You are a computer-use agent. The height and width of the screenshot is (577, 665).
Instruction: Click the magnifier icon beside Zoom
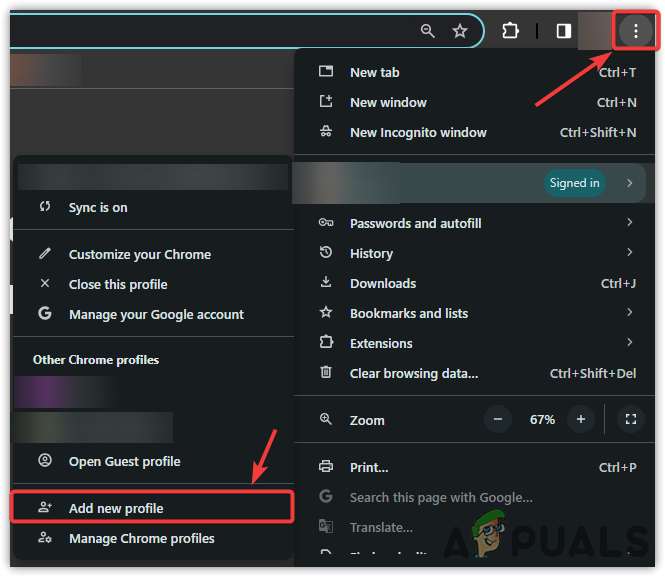[326, 419]
